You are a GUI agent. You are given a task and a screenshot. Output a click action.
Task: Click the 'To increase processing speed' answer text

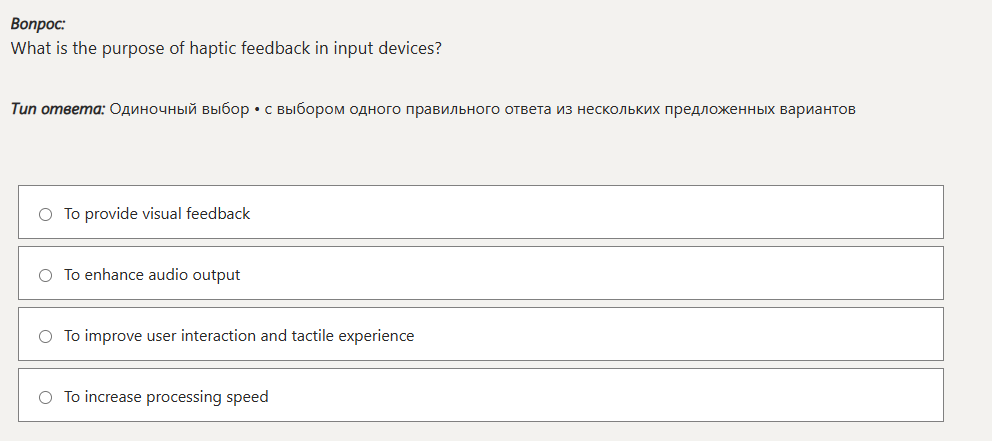coord(166,397)
